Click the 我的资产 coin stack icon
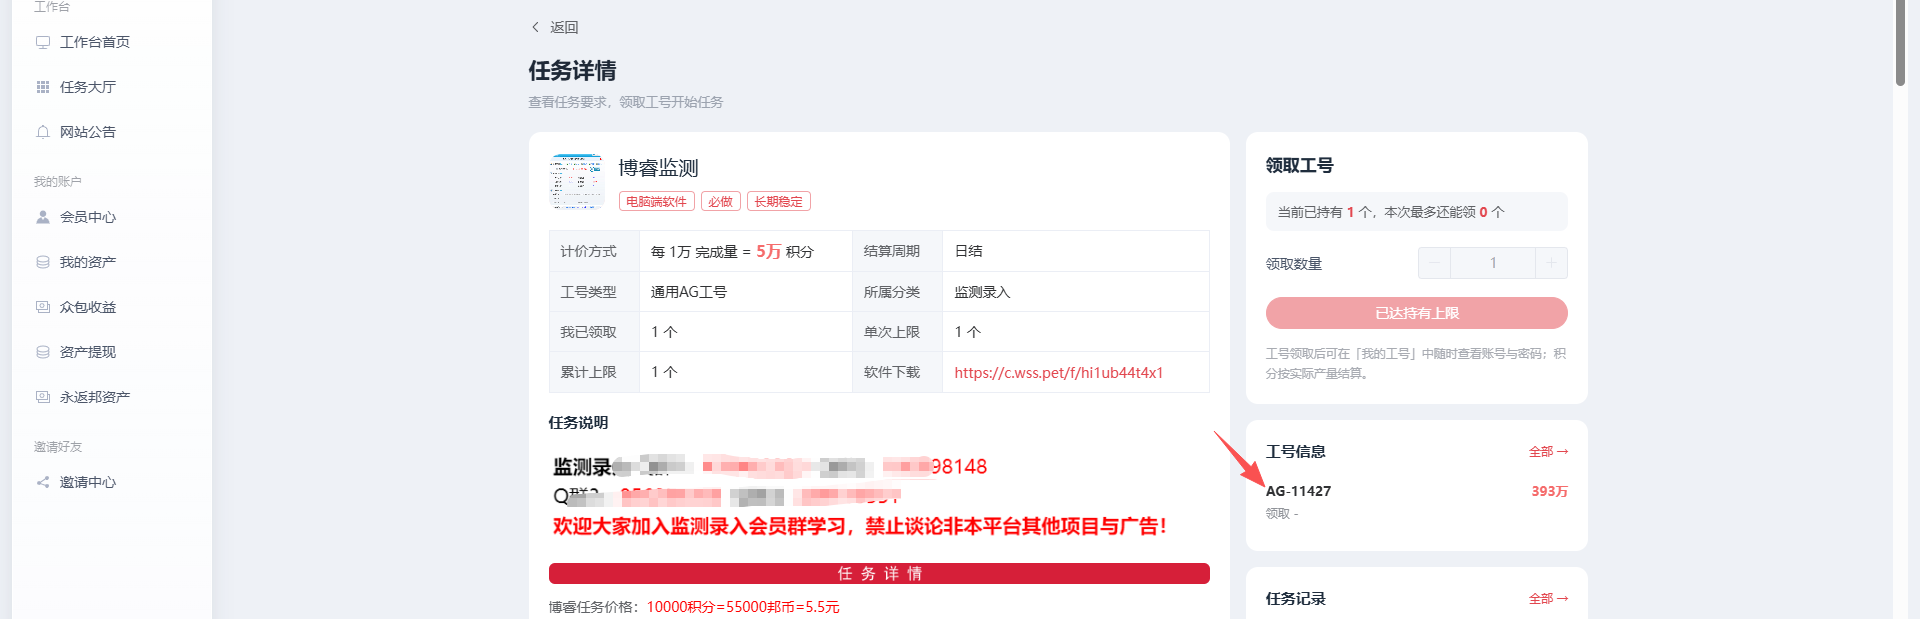The width and height of the screenshot is (1920, 619). [x=43, y=262]
